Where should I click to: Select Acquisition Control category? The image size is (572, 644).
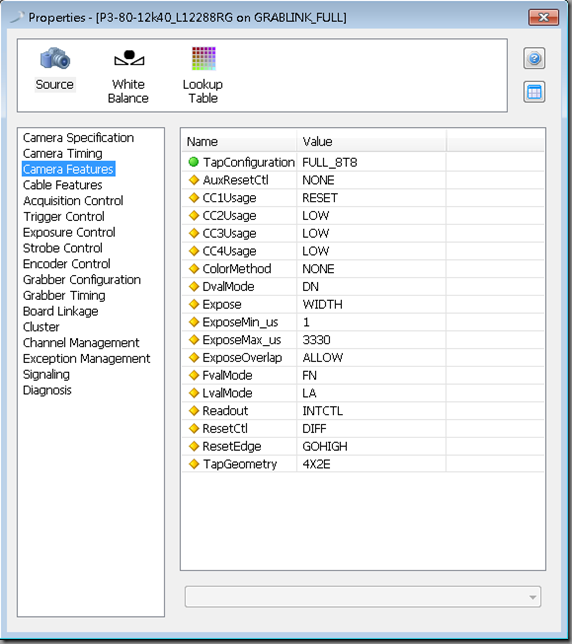pyautogui.click(x=73, y=201)
